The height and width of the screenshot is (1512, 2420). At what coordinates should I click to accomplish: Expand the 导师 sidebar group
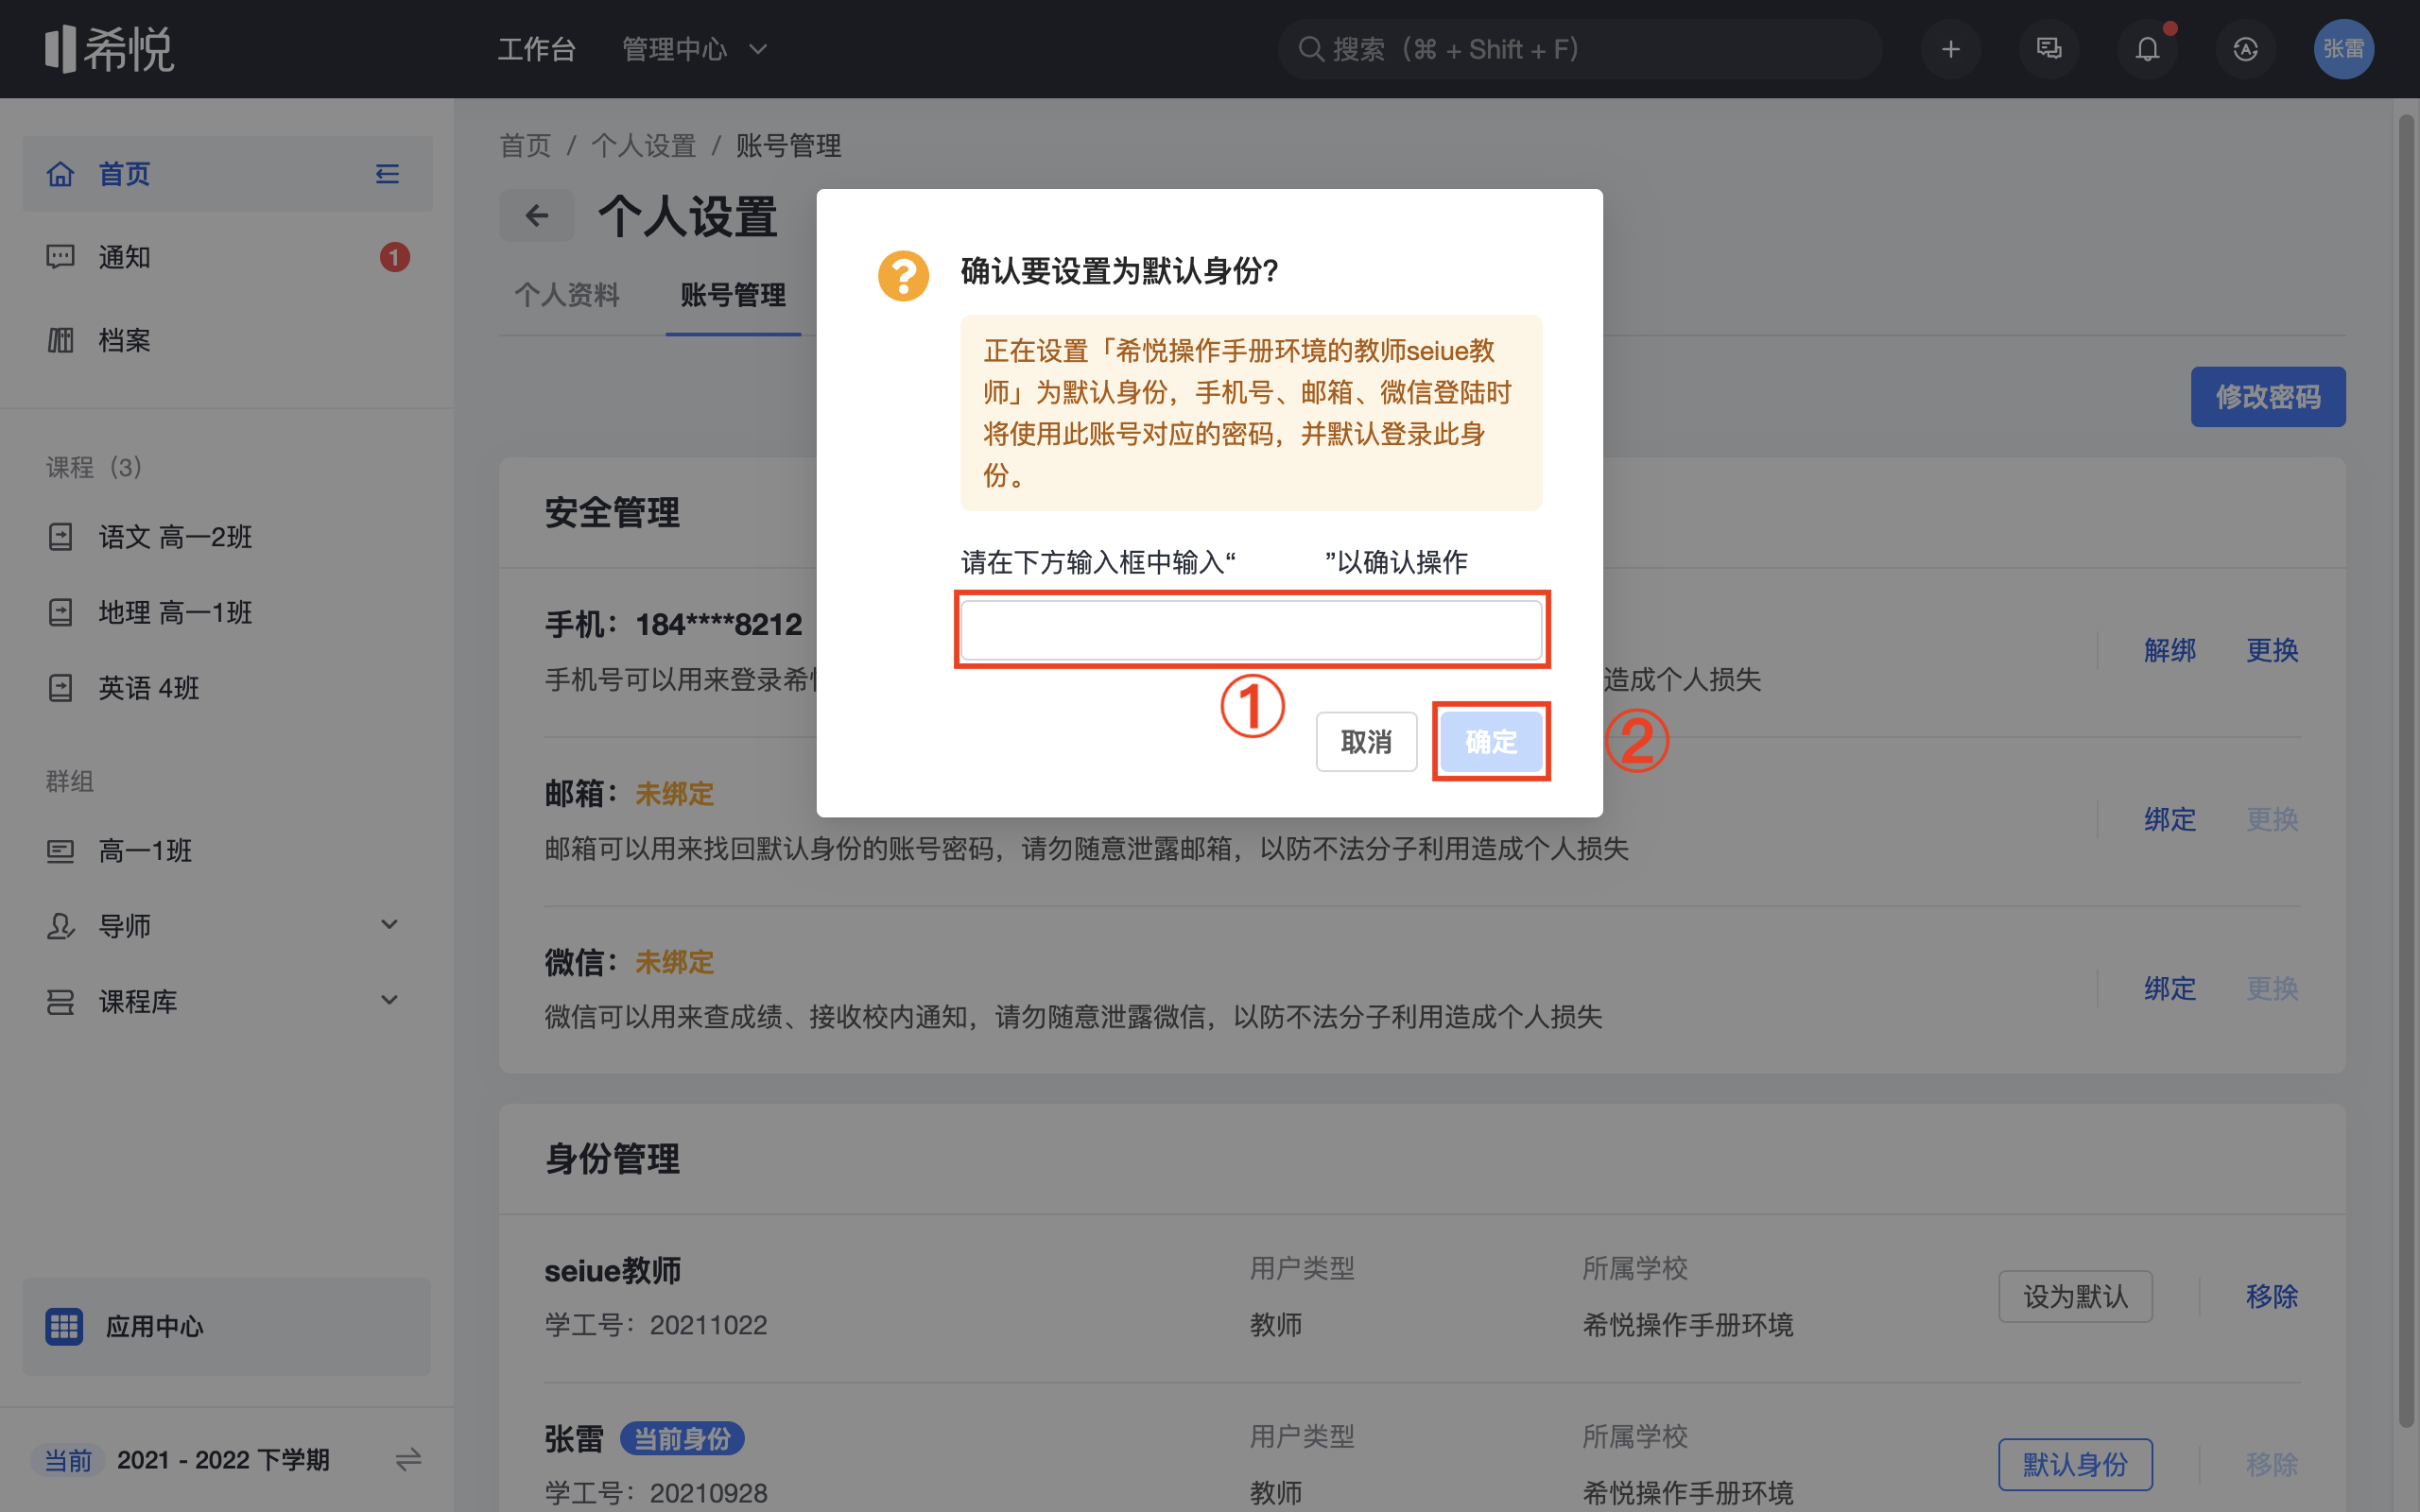coord(389,925)
